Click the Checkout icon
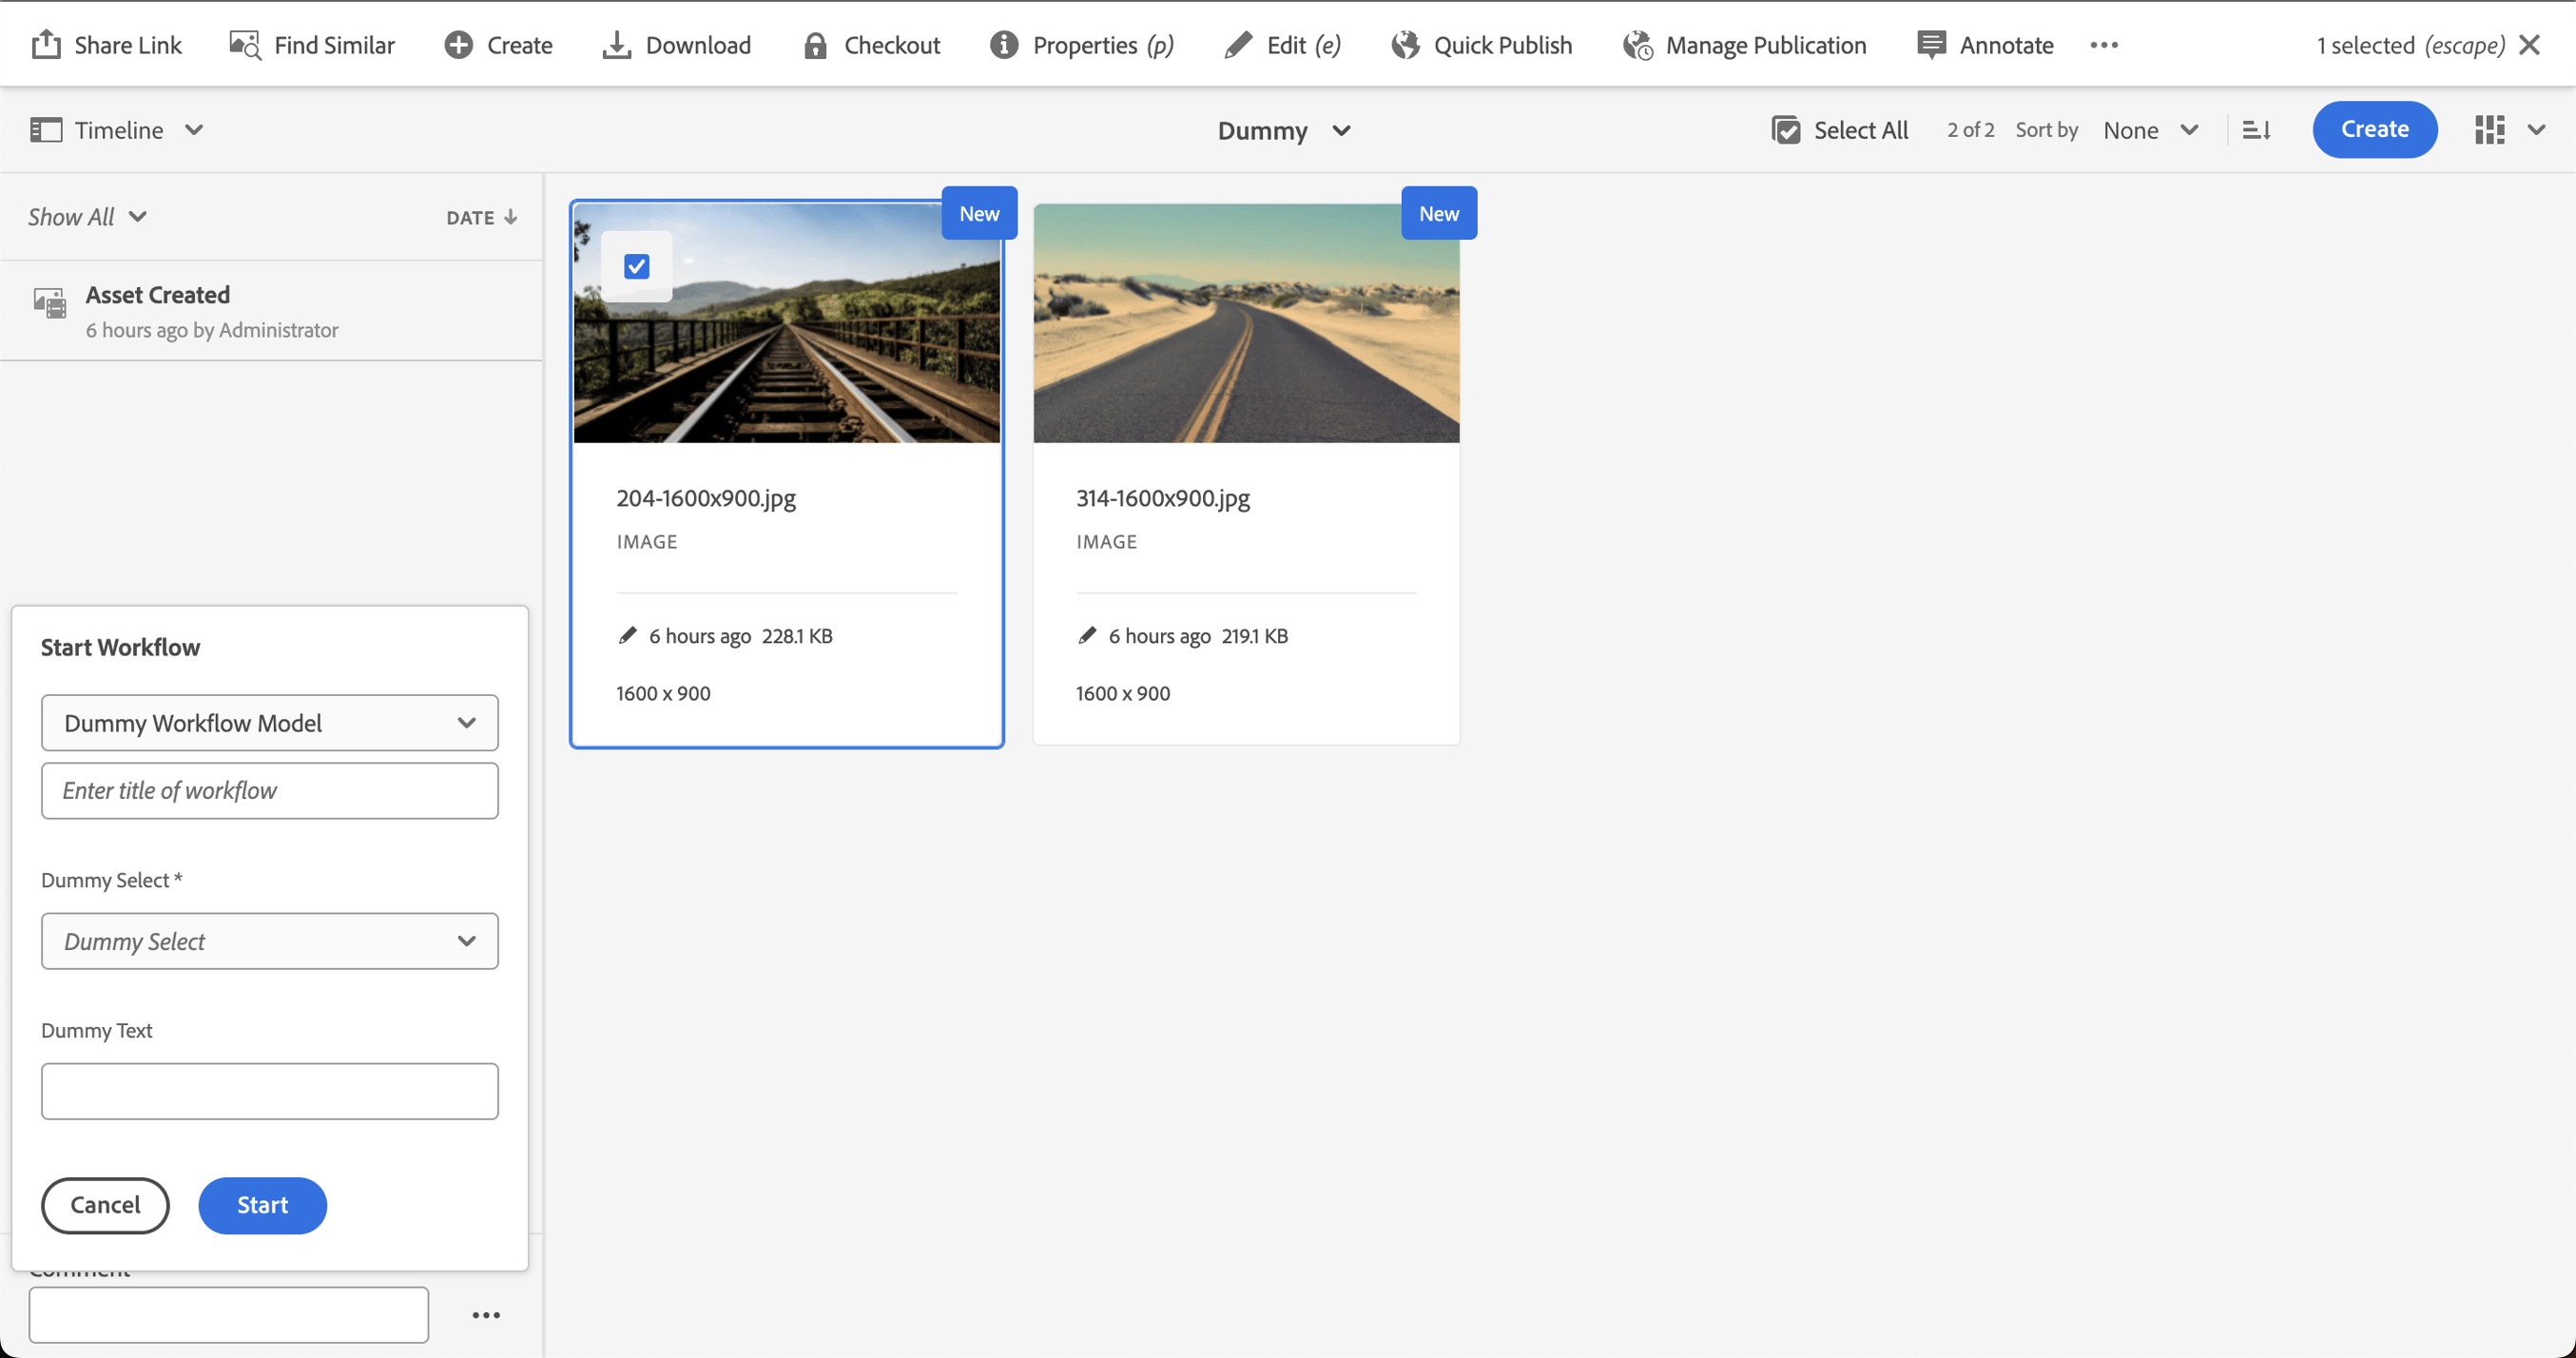Viewport: 2576px width, 1358px height. 814,44
